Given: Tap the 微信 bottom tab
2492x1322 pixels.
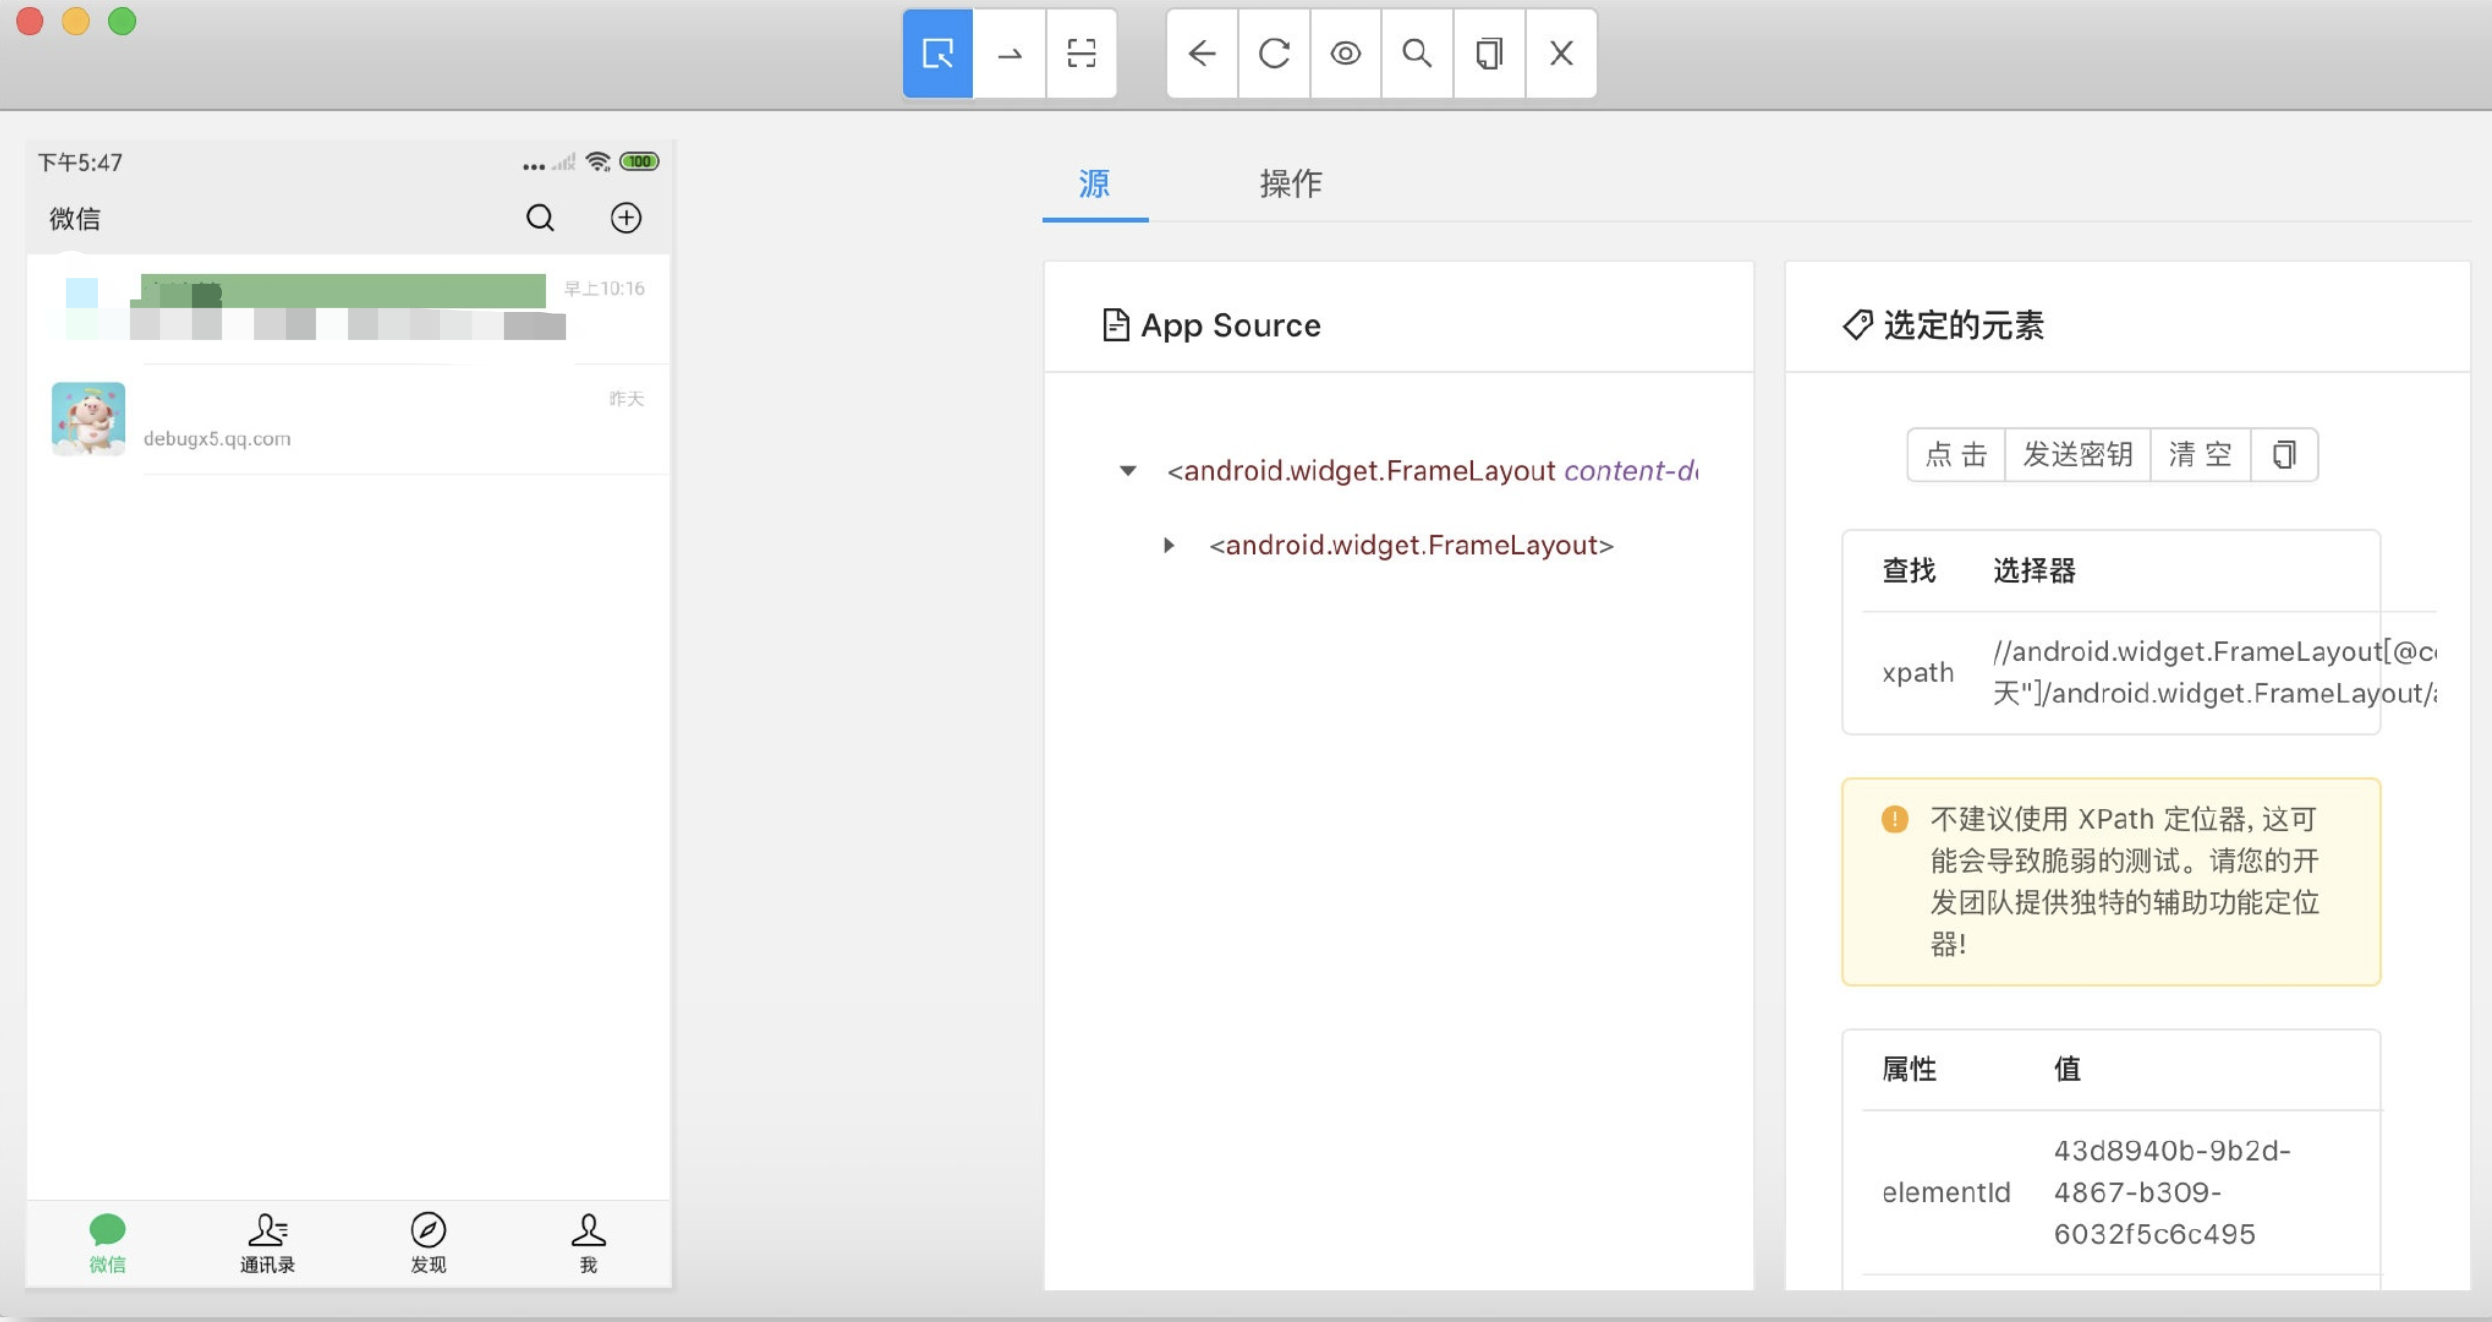Looking at the screenshot, I should [x=107, y=1244].
